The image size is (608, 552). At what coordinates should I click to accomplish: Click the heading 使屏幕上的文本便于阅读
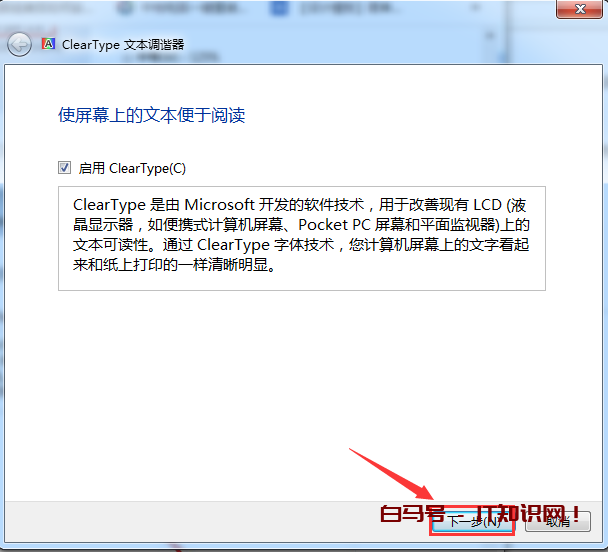click(x=152, y=115)
